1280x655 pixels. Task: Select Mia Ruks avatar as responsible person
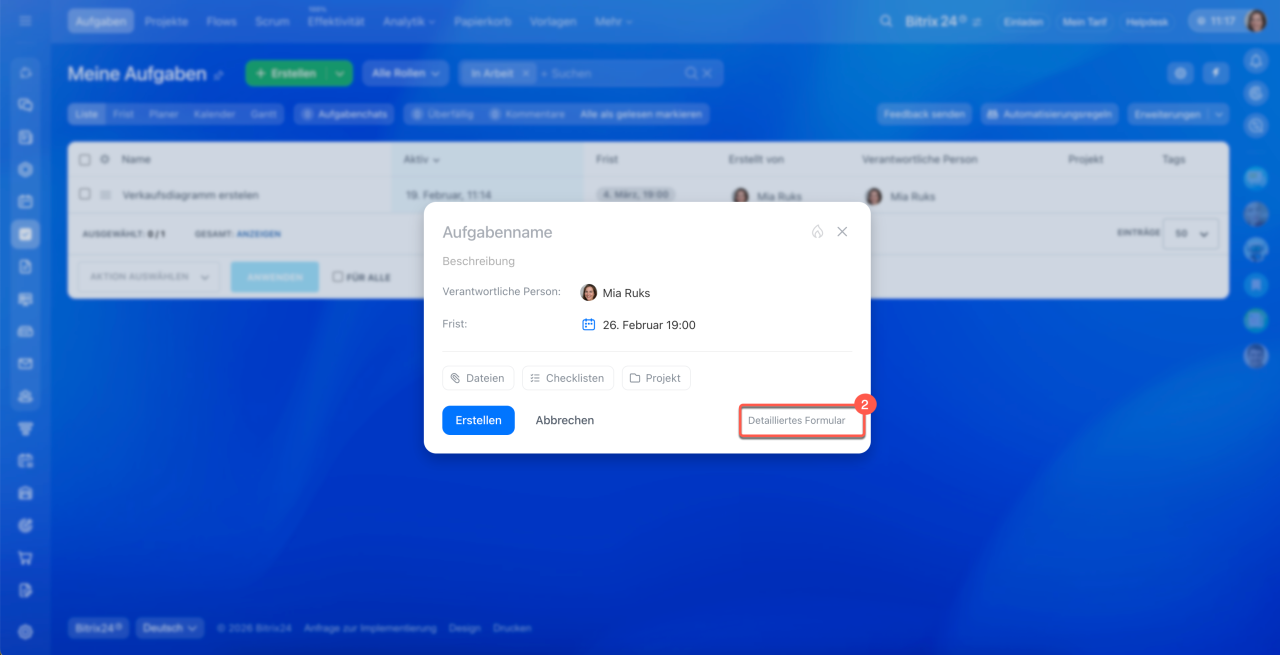[589, 293]
